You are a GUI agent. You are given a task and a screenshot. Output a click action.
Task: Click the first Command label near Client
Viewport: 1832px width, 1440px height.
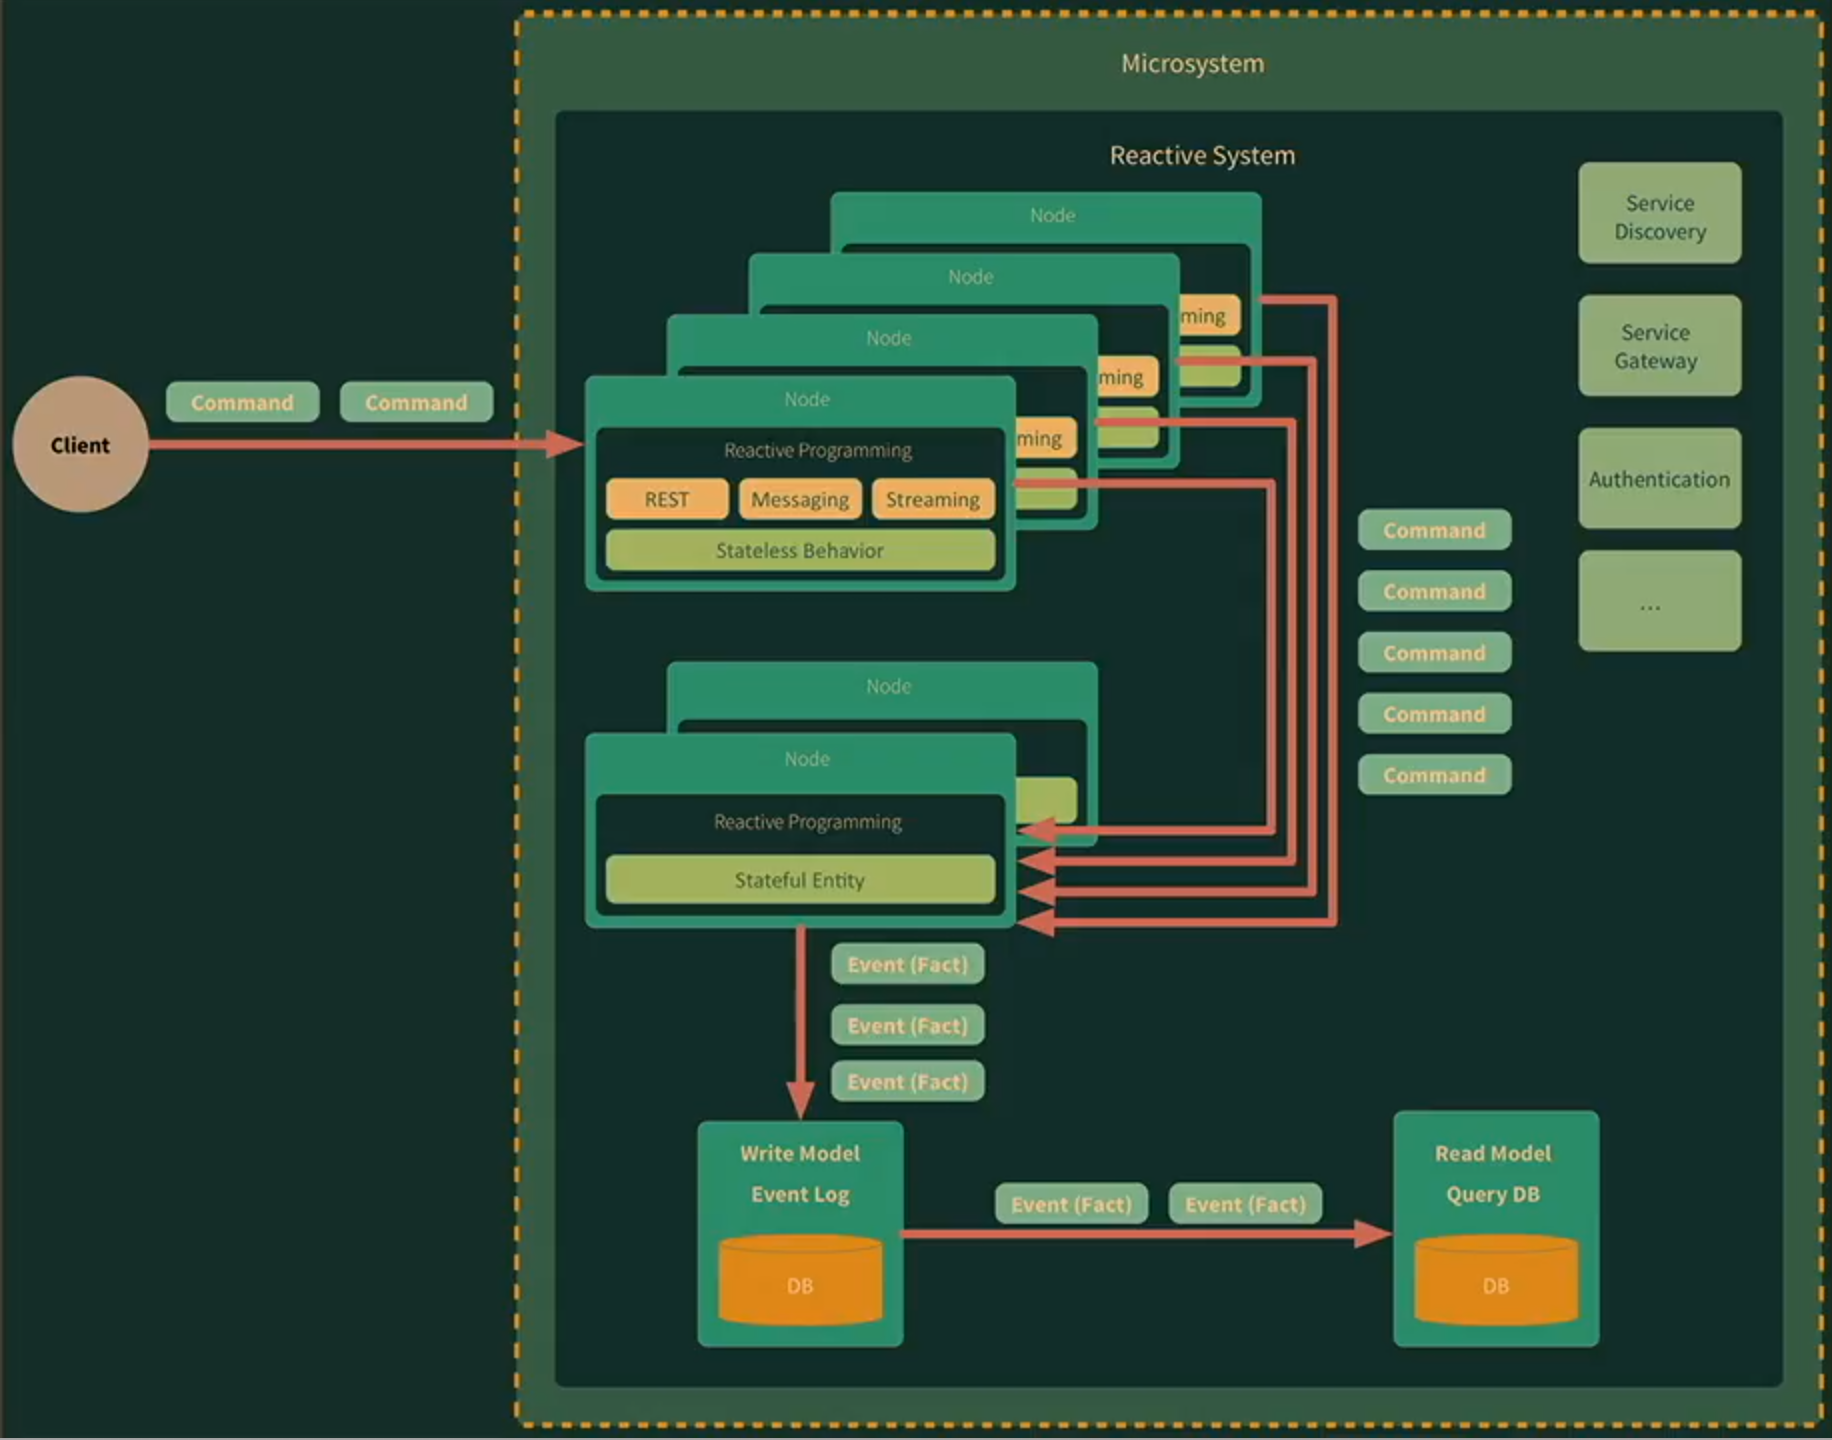242,402
